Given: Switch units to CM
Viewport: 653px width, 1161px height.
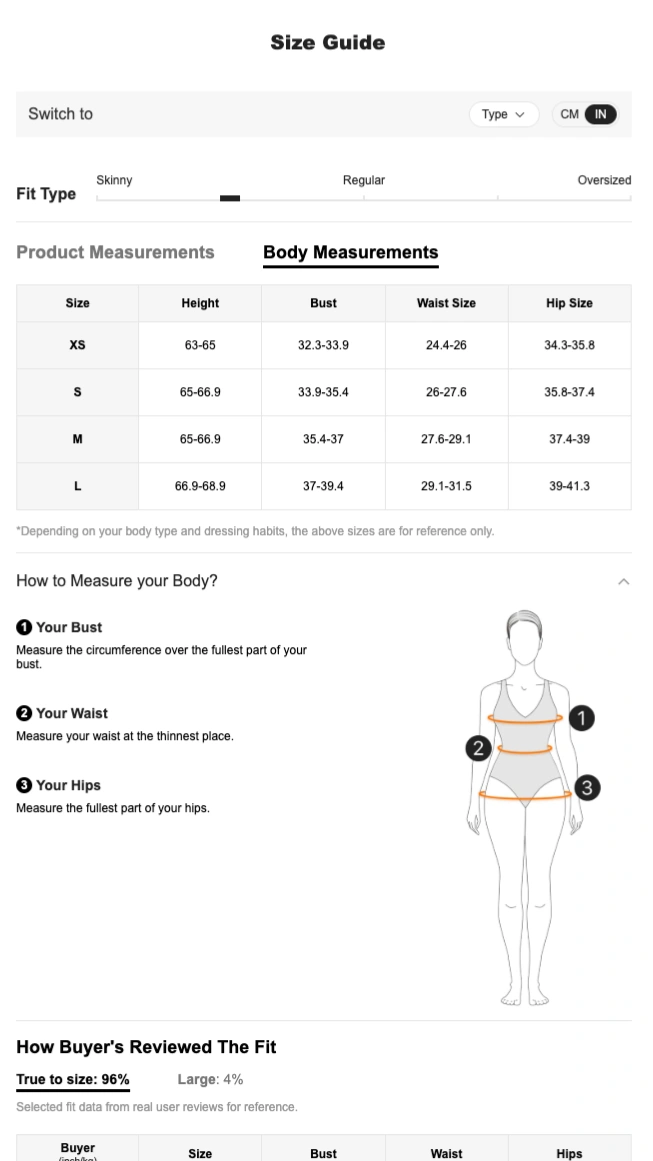Looking at the screenshot, I should 569,114.
